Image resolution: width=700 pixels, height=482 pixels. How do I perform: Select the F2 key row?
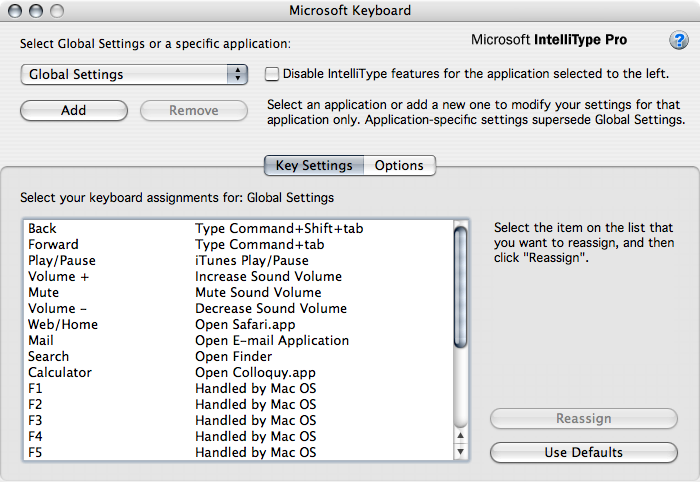click(x=239, y=405)
